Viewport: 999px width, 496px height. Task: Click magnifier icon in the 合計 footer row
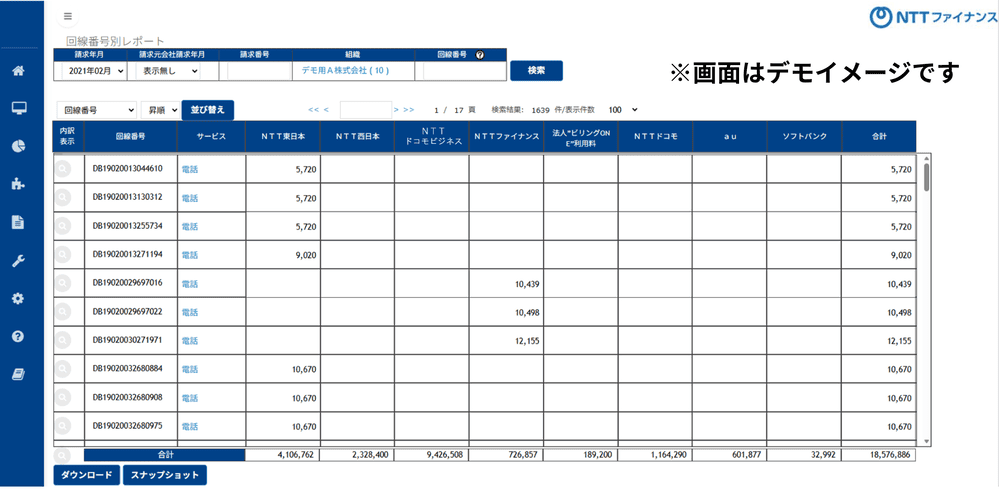[x=62, y=456]
